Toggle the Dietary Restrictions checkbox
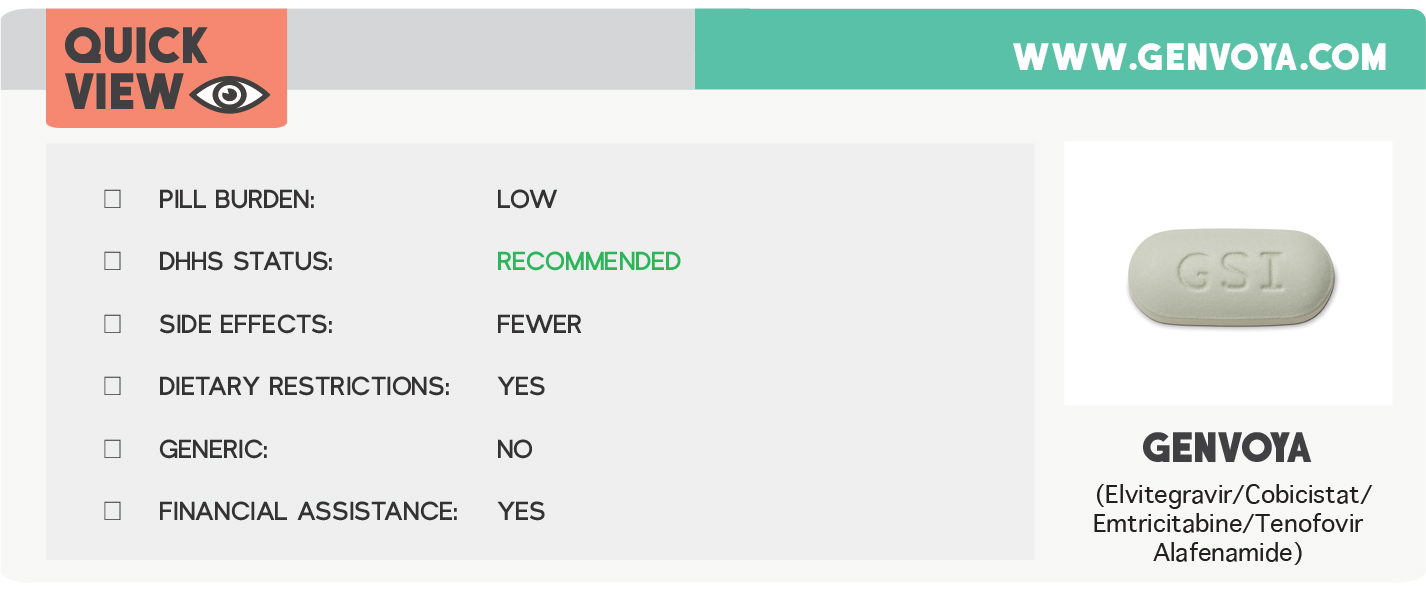The width and height of the screenshot is (1426, 591). (113, 386)
